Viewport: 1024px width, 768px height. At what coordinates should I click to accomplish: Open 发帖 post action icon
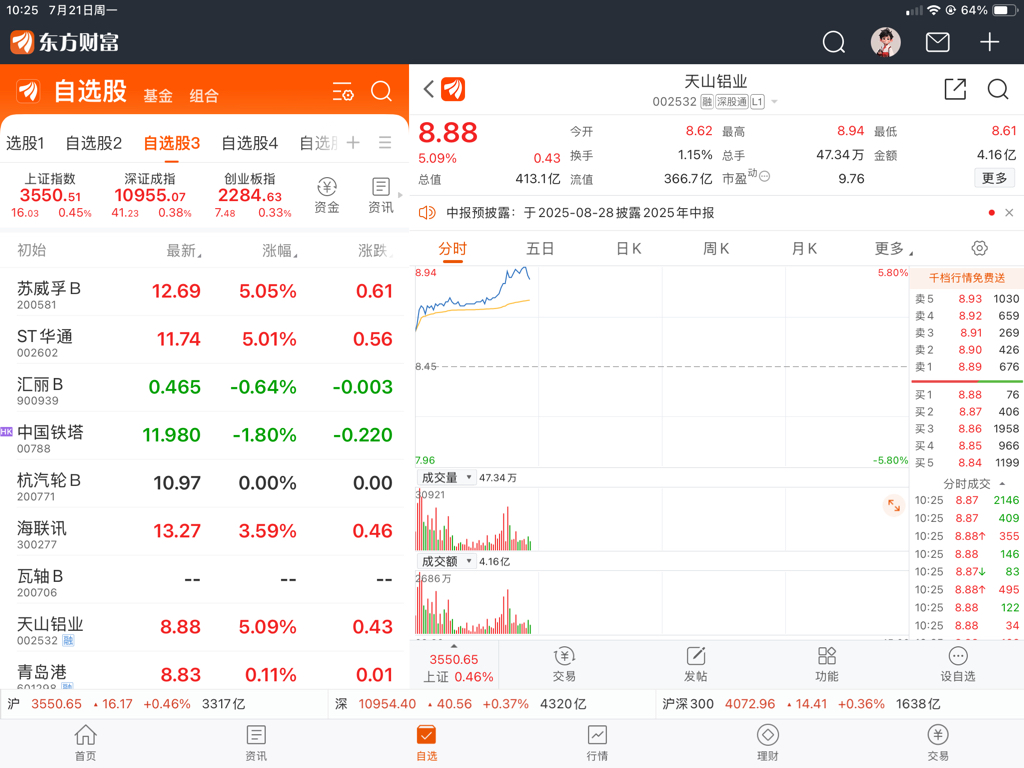(x=696, y=665)
